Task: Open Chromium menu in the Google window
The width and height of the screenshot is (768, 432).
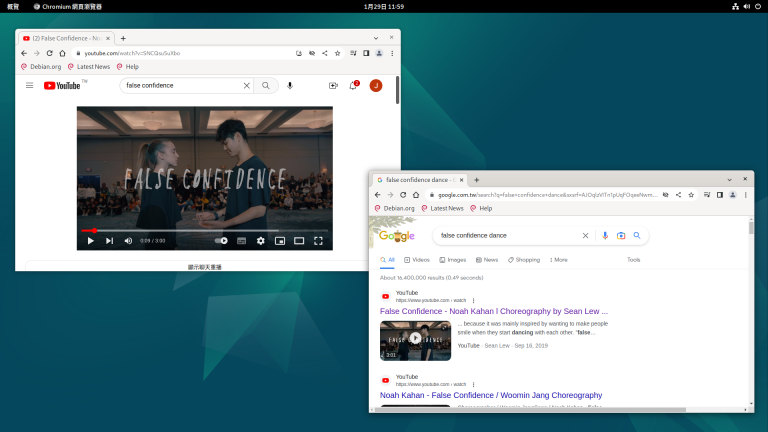Action: click(745, 195)
